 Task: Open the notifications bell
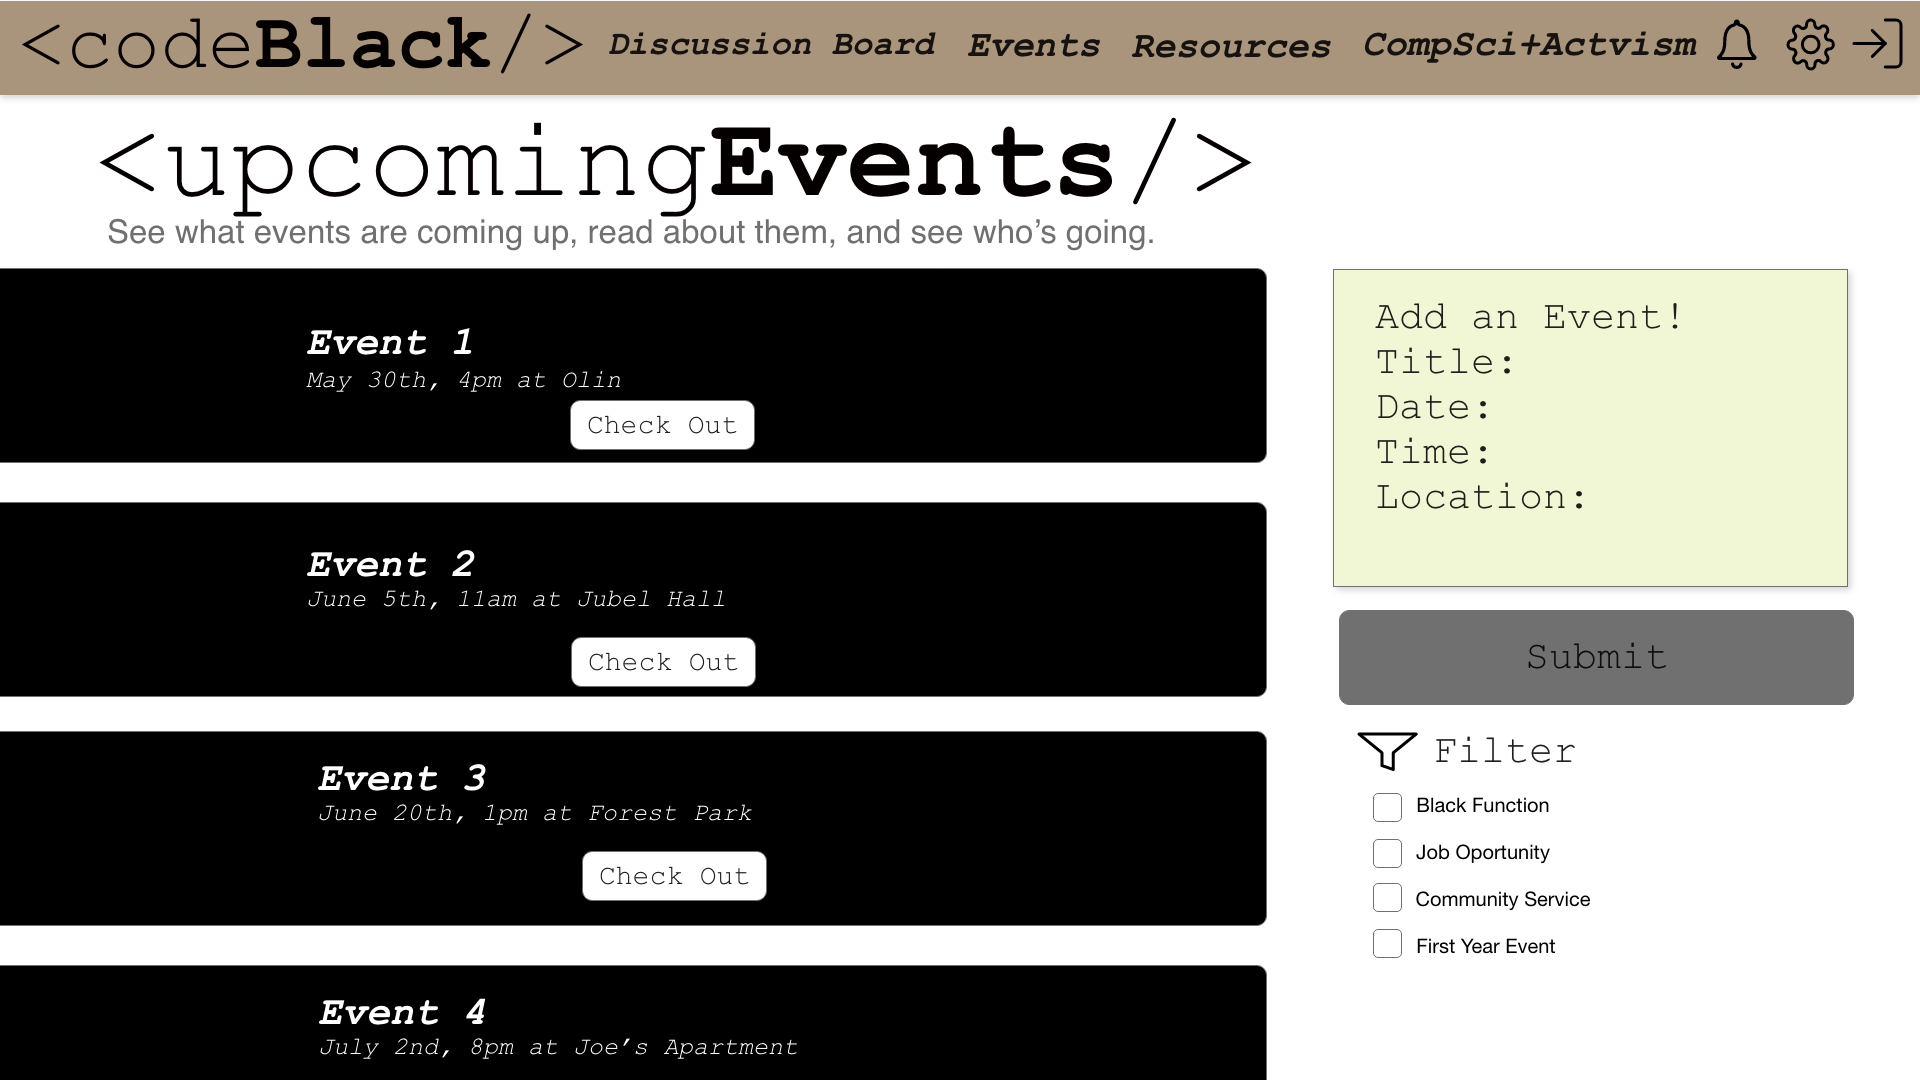point(1737,45)
